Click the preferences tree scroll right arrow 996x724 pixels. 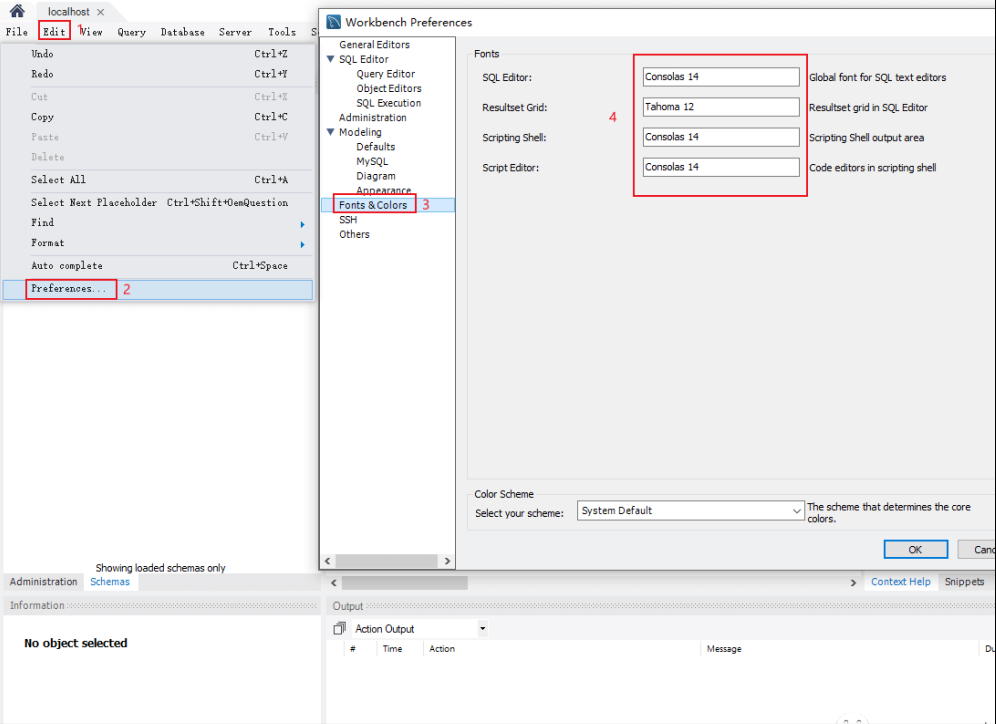[447, 561]
